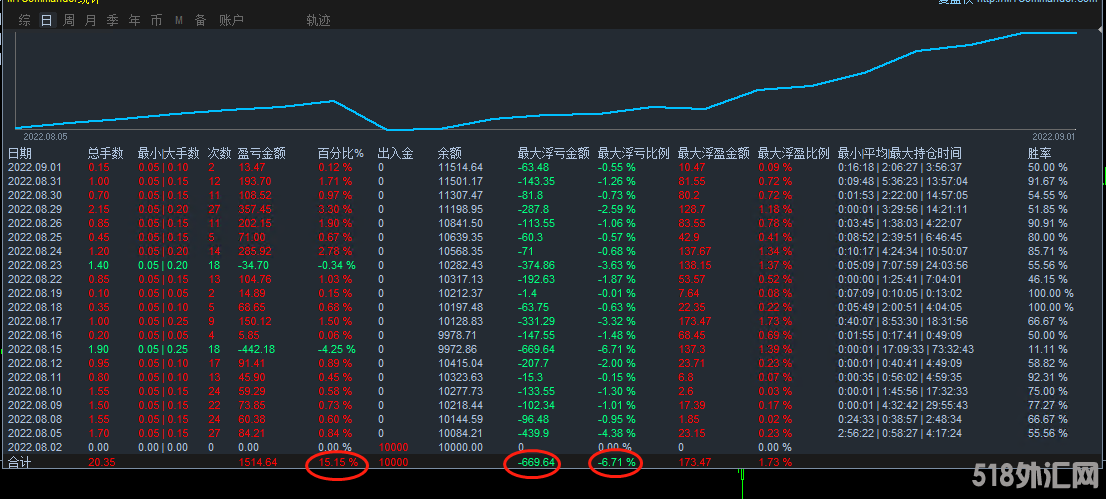The width and height of the screenshot is (1106, 499).
Task: Click holding time 0:16:18 | 2:06:27 | 3:56:37
Action: tap(900, 167)
